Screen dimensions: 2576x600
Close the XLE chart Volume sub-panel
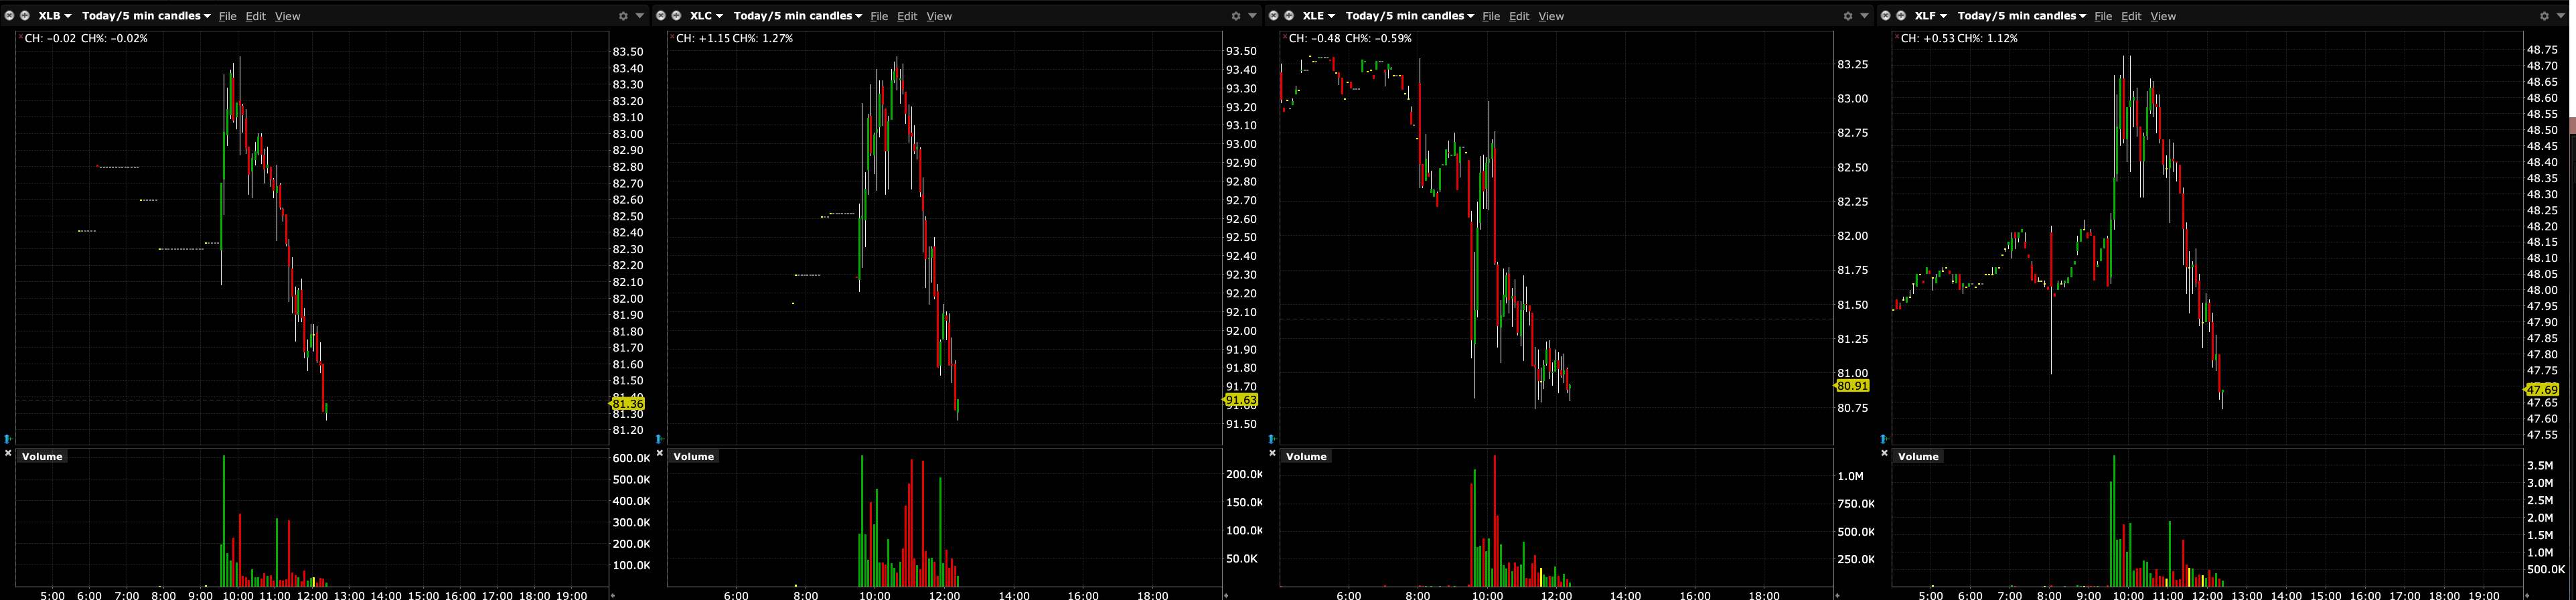[1272, 453]
